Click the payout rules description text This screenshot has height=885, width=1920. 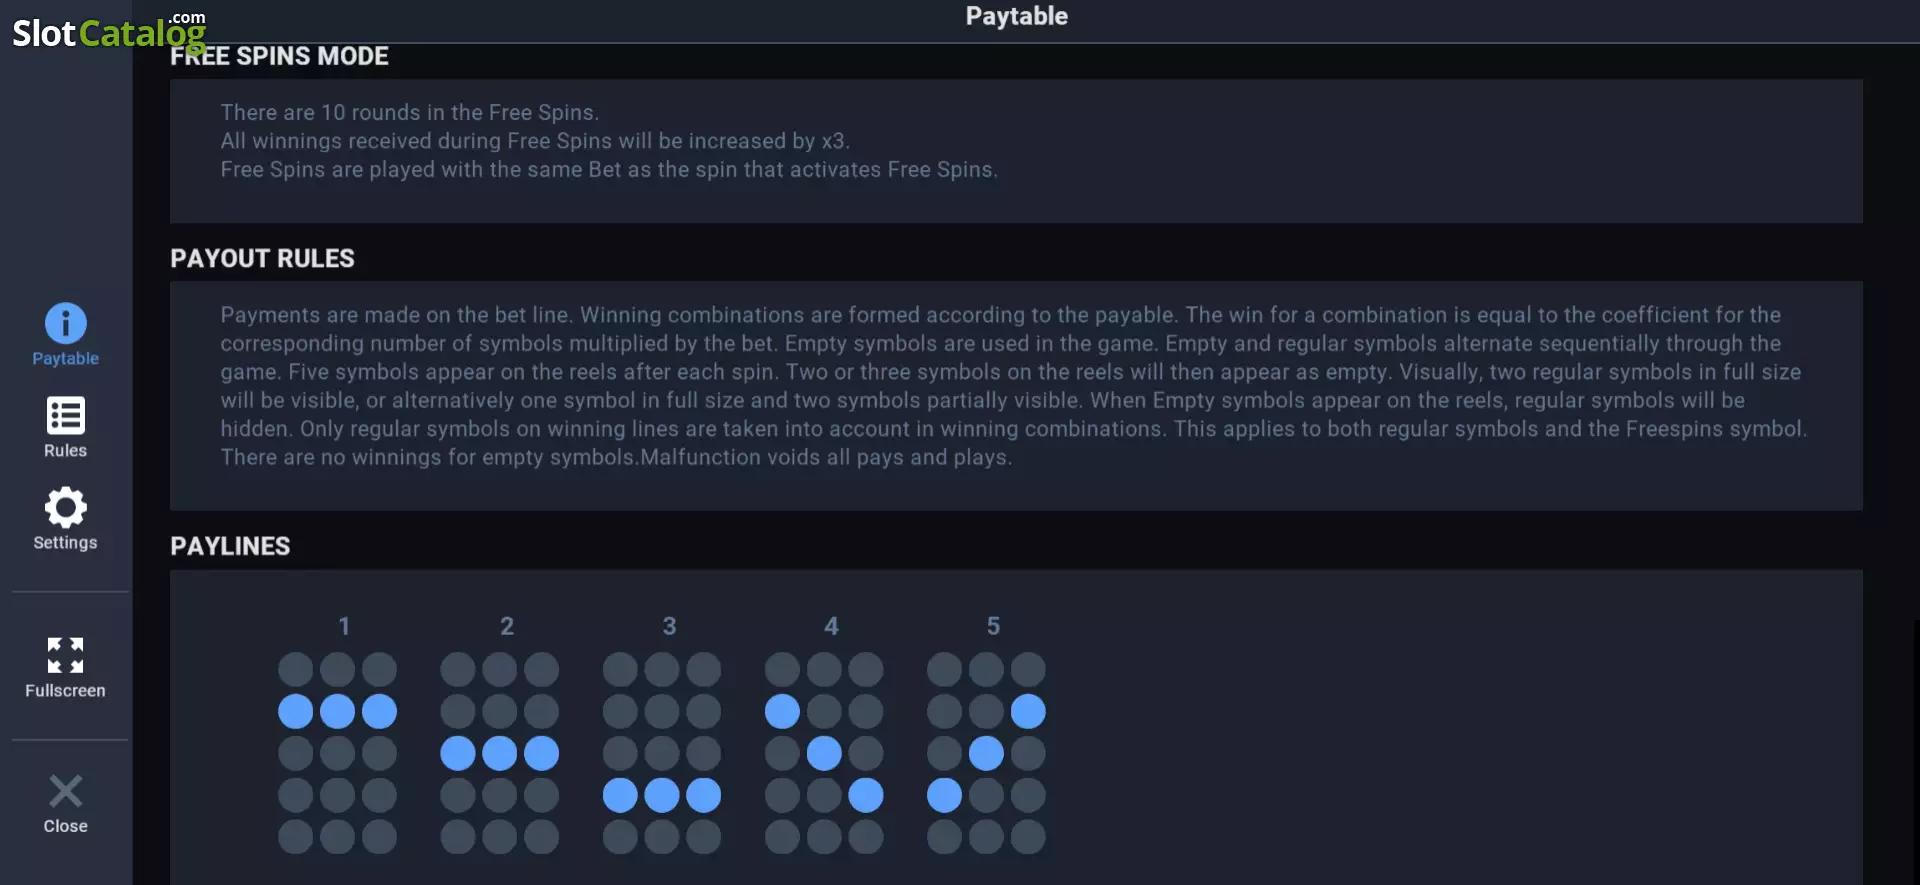1014,386
